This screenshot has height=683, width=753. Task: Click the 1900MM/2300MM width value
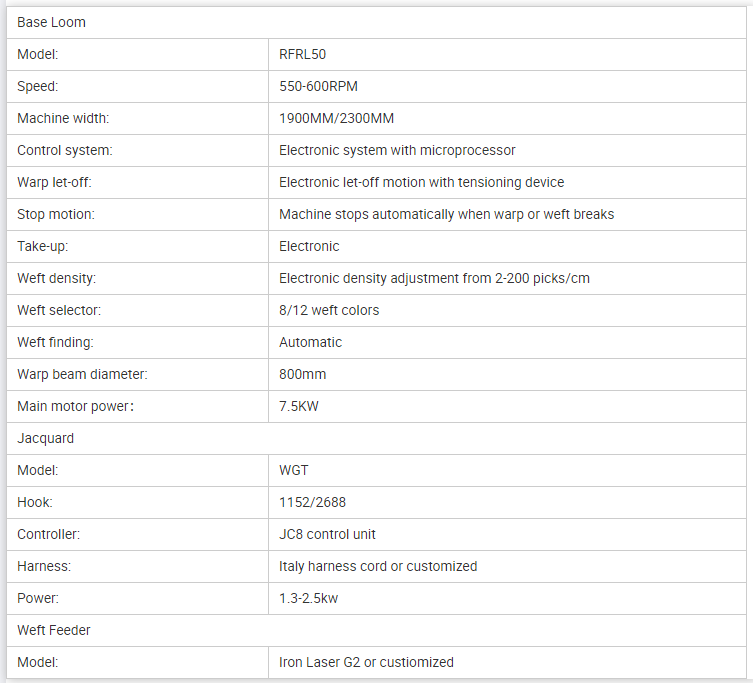(336, 118)
